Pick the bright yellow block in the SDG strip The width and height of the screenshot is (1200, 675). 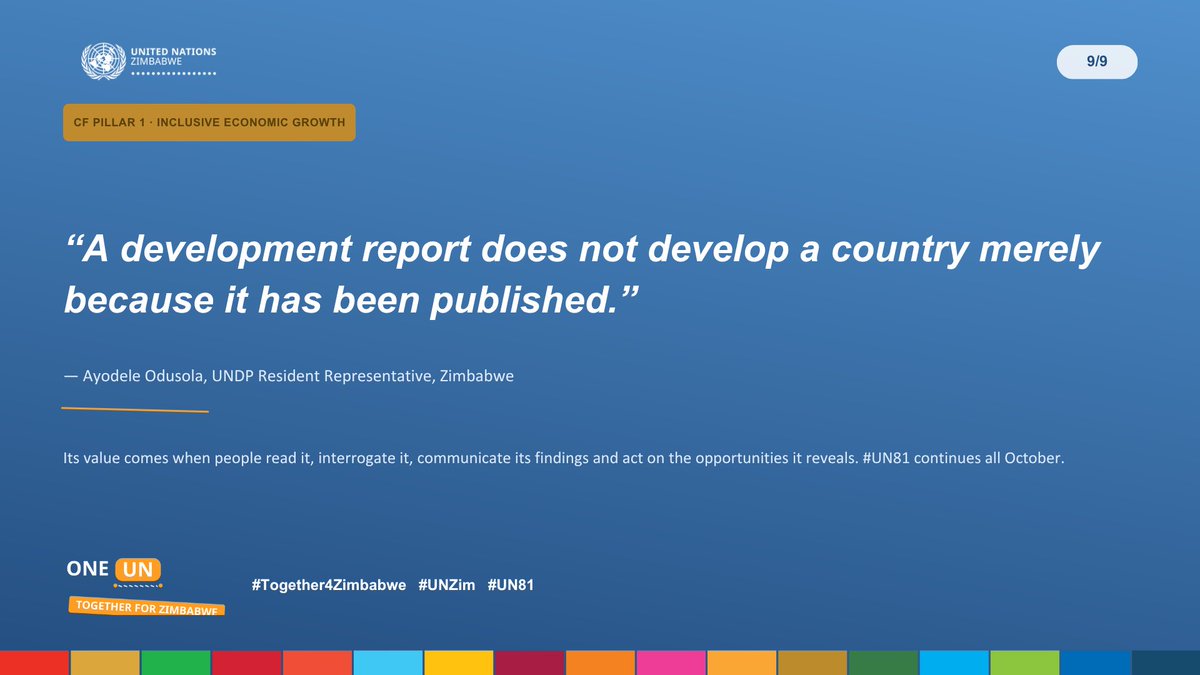click(x=459, y=662)
